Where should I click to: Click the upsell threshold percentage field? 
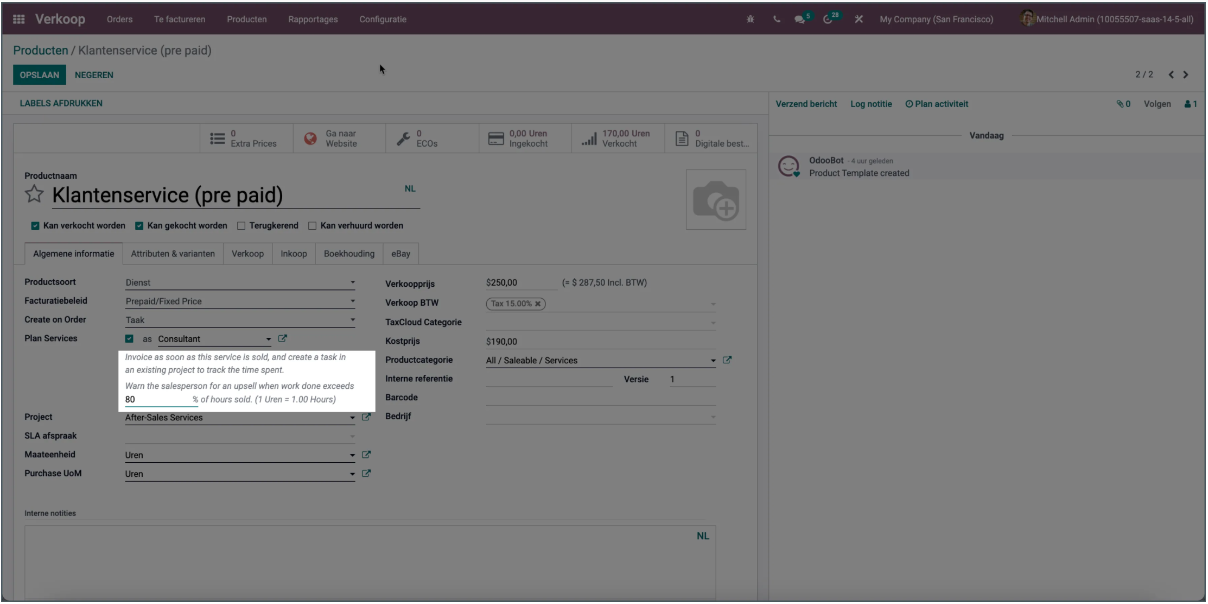157,399
